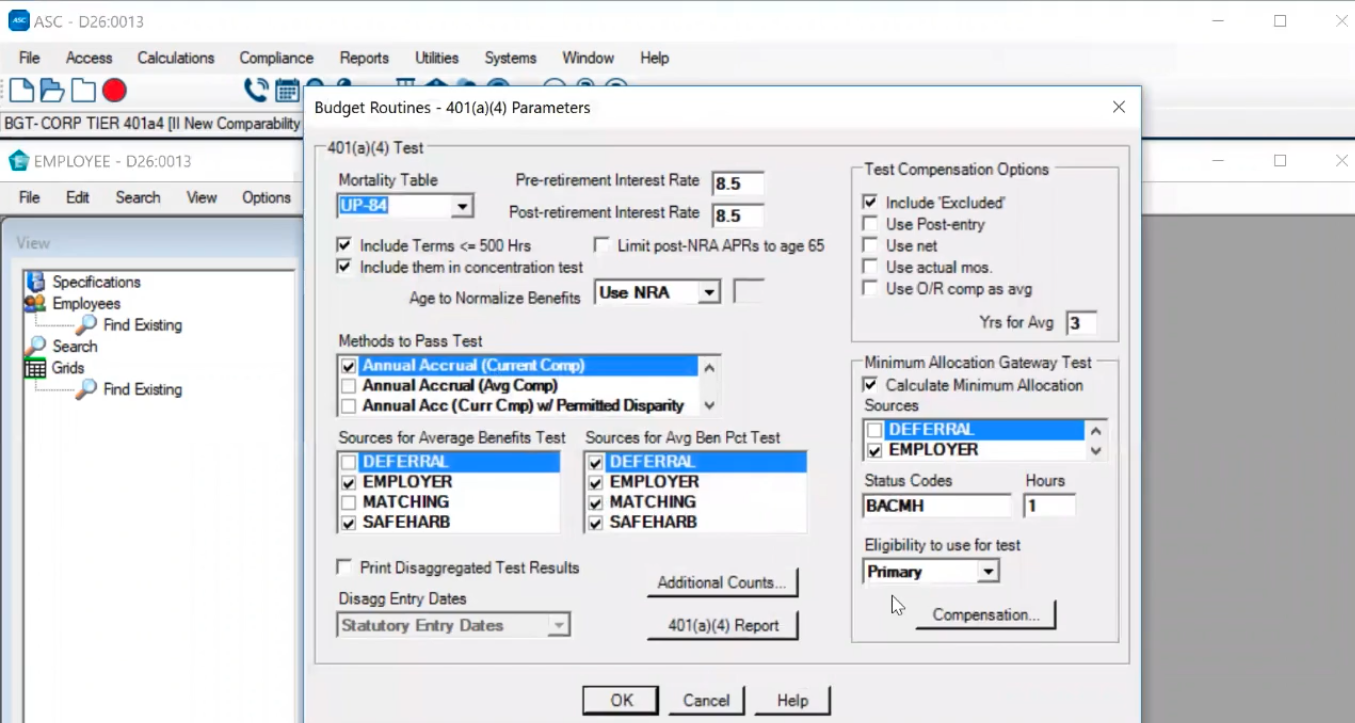
Task: Open Eligibility to use for test dropdown
Action: 987,572
